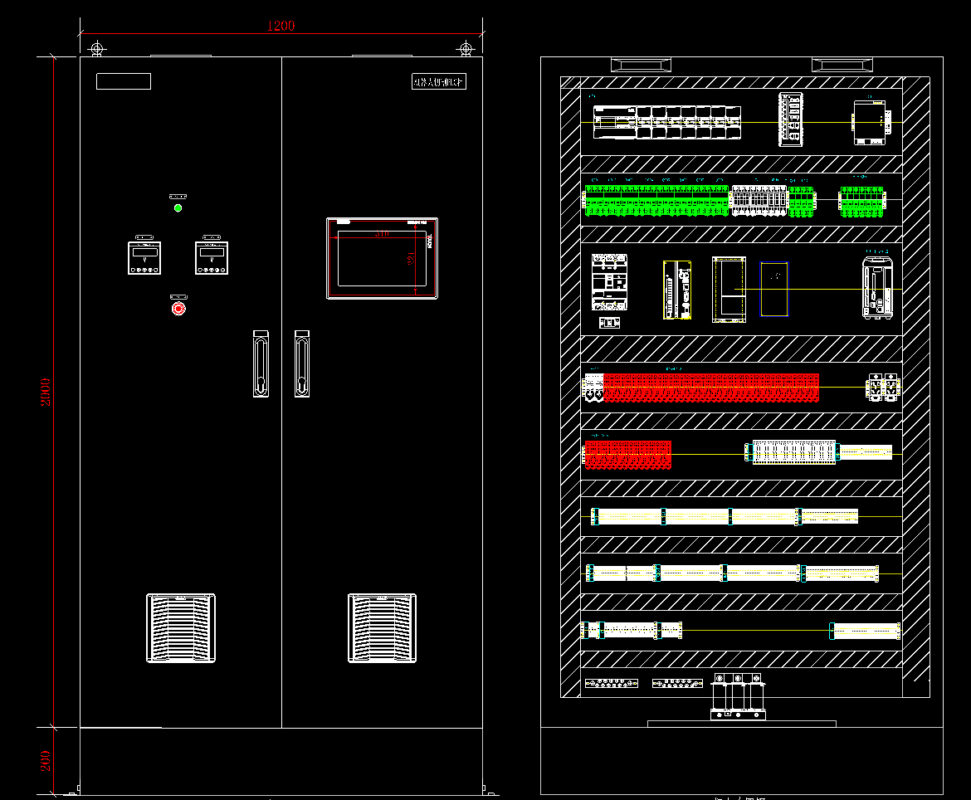The height and width of the screenshot is (800, 971).
Task: Select the power supply unit at top right
Action: point(871,123)
